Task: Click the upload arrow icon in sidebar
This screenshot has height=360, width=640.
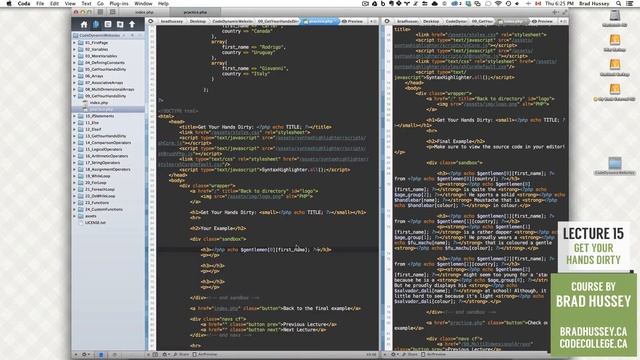Action: [132, 24]
